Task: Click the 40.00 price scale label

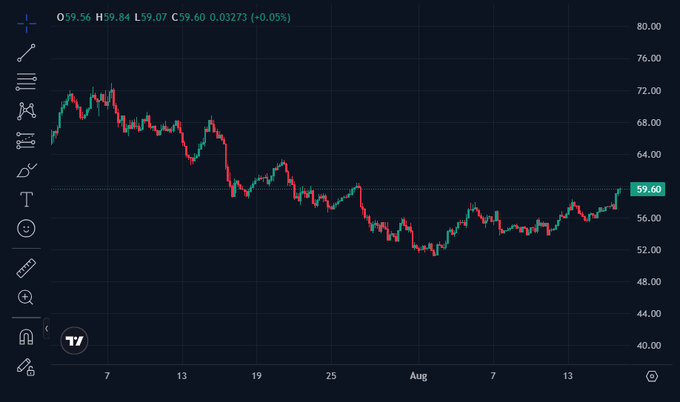Action: (649, 346)
